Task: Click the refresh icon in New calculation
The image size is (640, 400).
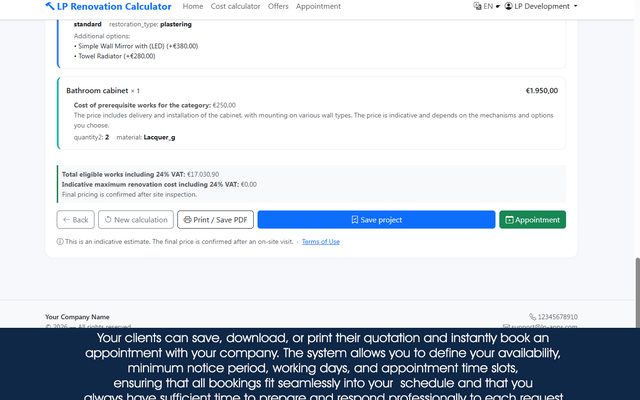Action: click(108, 220)
